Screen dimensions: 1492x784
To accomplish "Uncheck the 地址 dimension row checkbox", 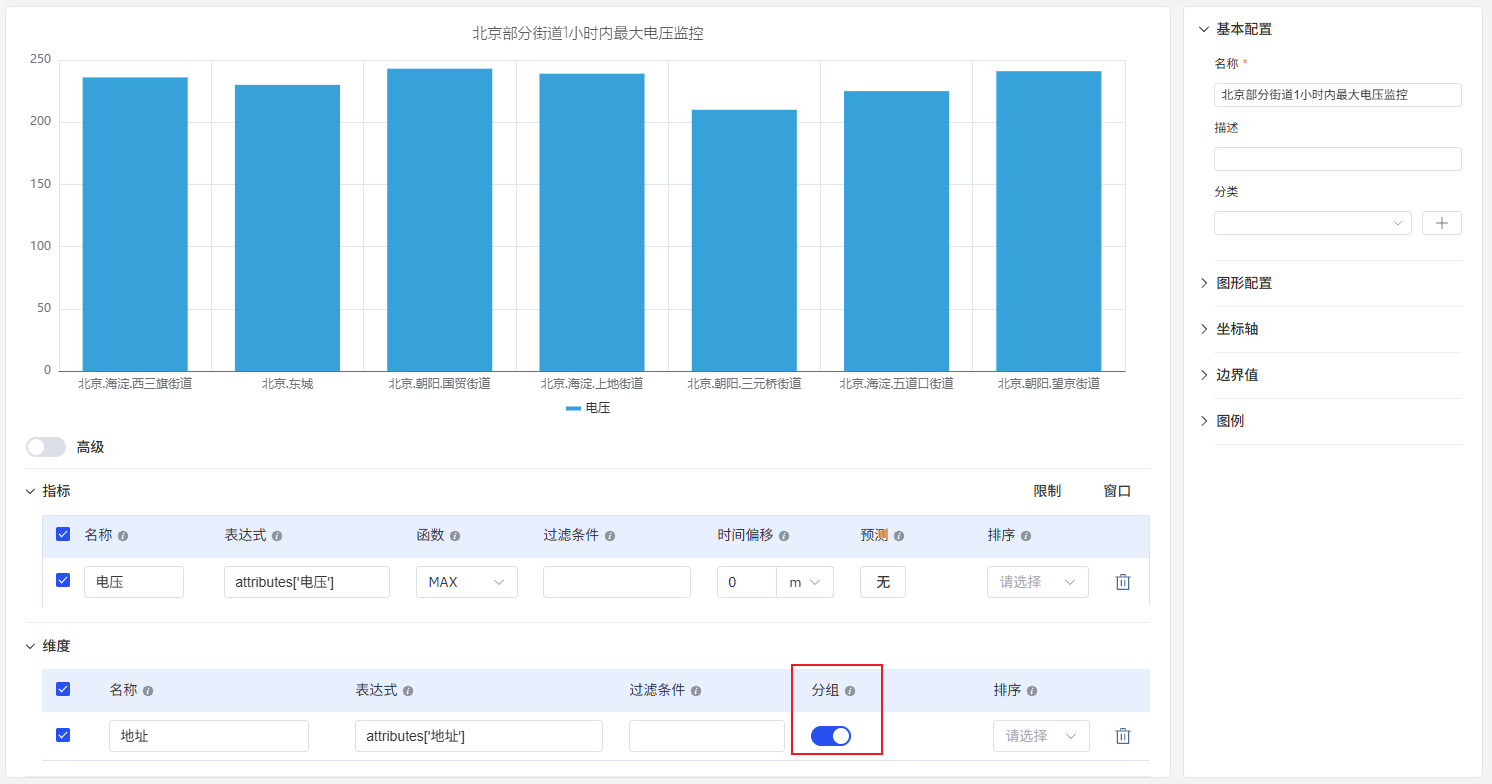I will 63,735.
